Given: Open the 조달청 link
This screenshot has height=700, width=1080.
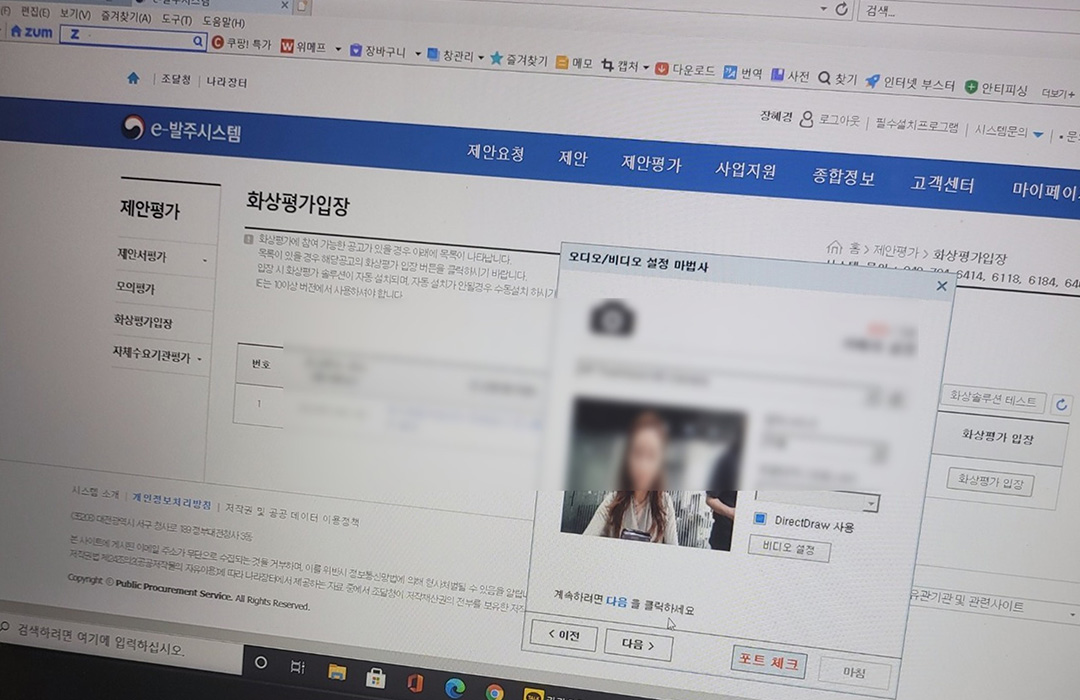Looking at the screenshot, I should click(x=176, y=79).
